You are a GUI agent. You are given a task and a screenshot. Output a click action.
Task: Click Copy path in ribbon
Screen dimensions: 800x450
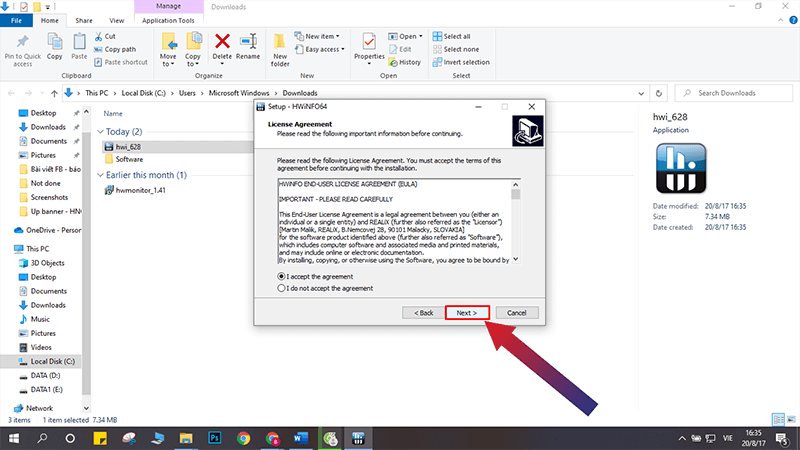[x=115, y=49]
